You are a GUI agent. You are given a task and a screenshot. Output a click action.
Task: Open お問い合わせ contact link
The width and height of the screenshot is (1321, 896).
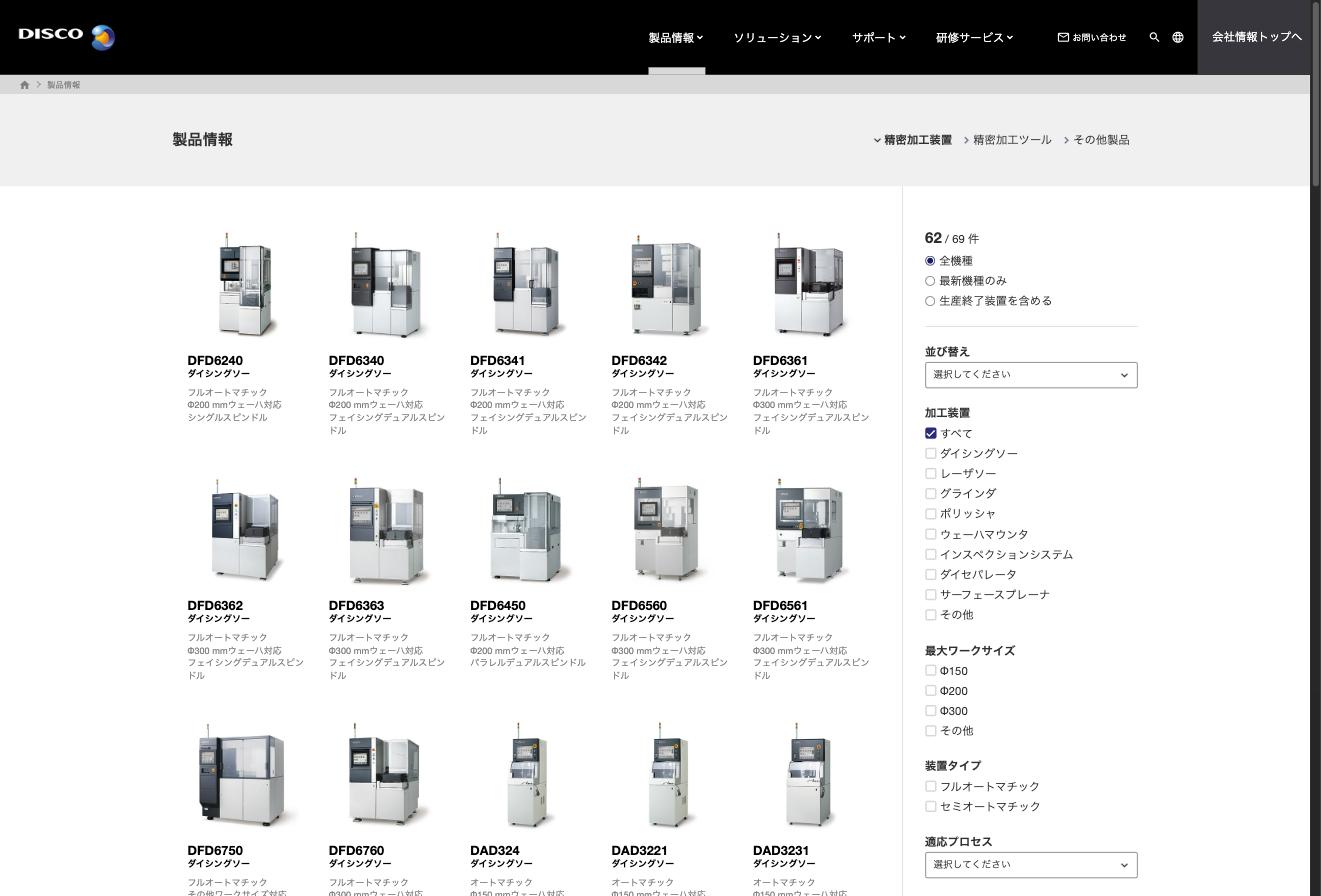click(x=1092, y=37)
